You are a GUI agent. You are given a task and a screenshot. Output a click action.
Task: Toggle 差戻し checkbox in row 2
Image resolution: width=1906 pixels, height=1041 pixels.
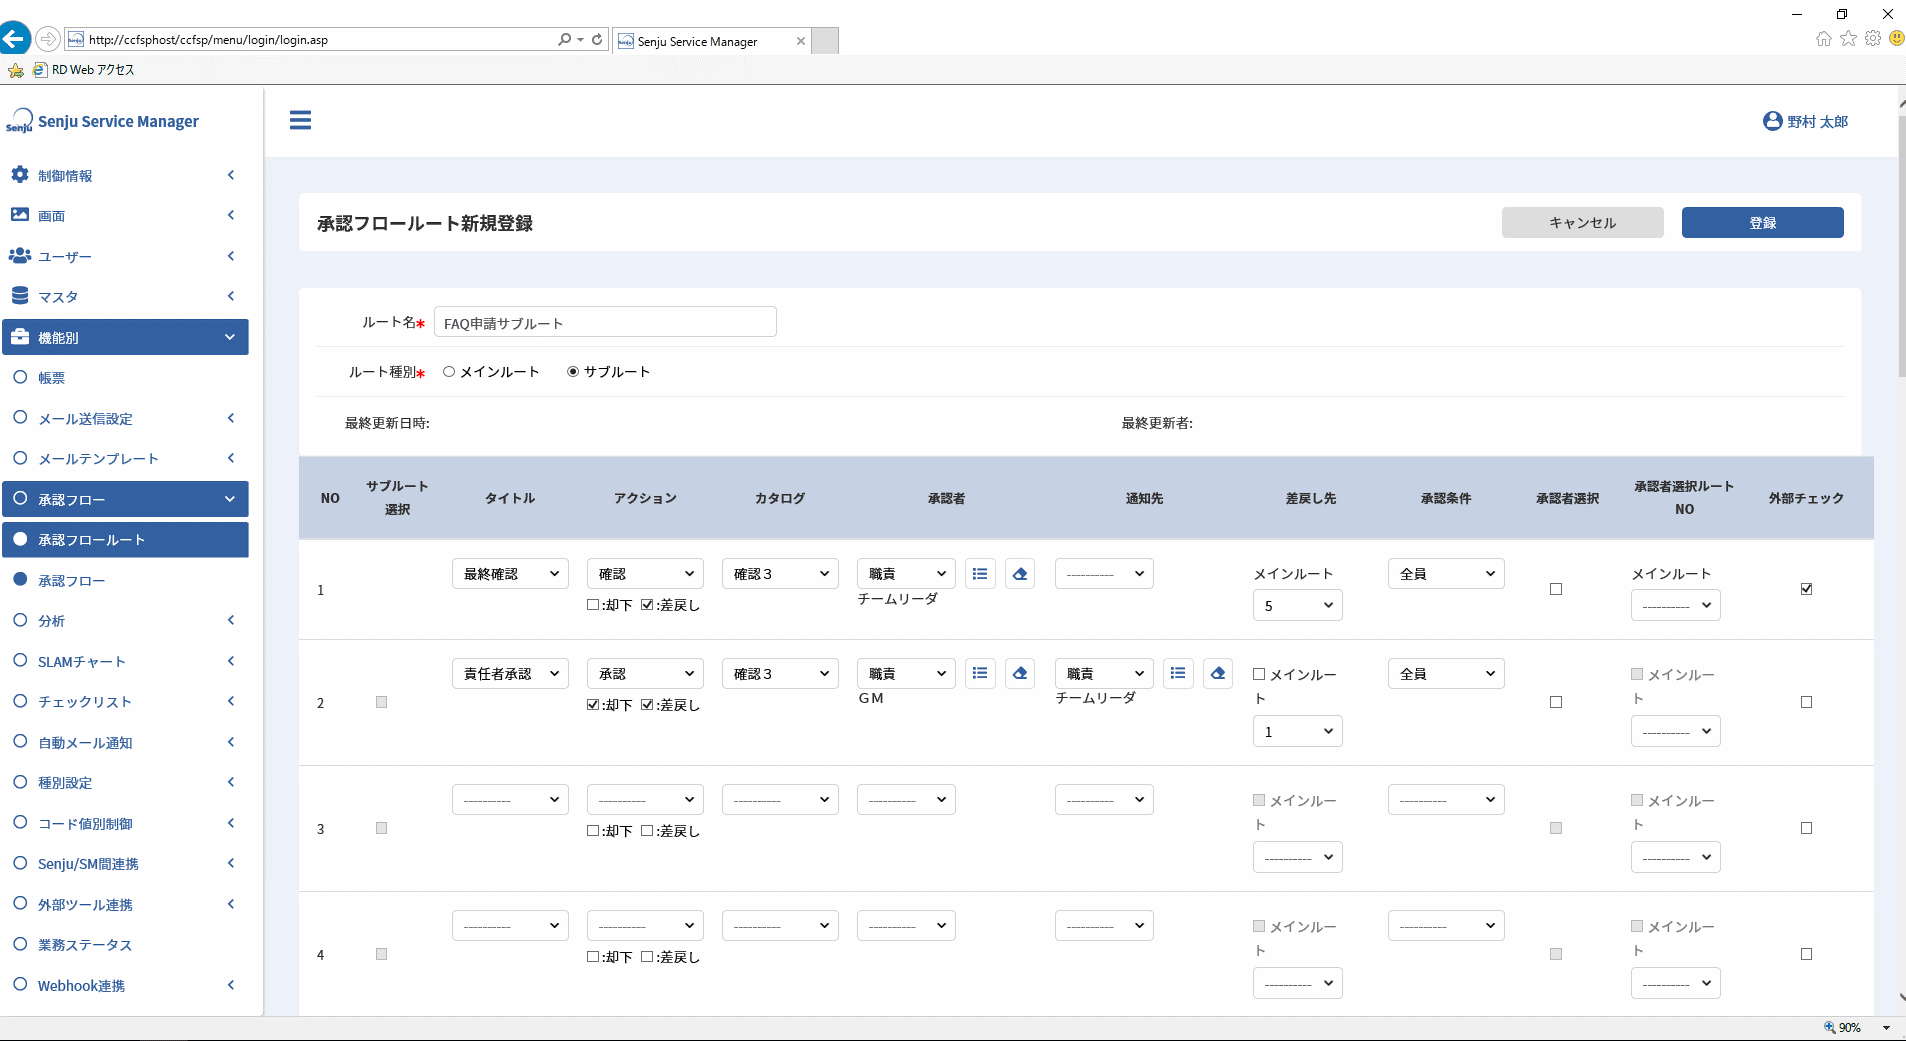647,705
